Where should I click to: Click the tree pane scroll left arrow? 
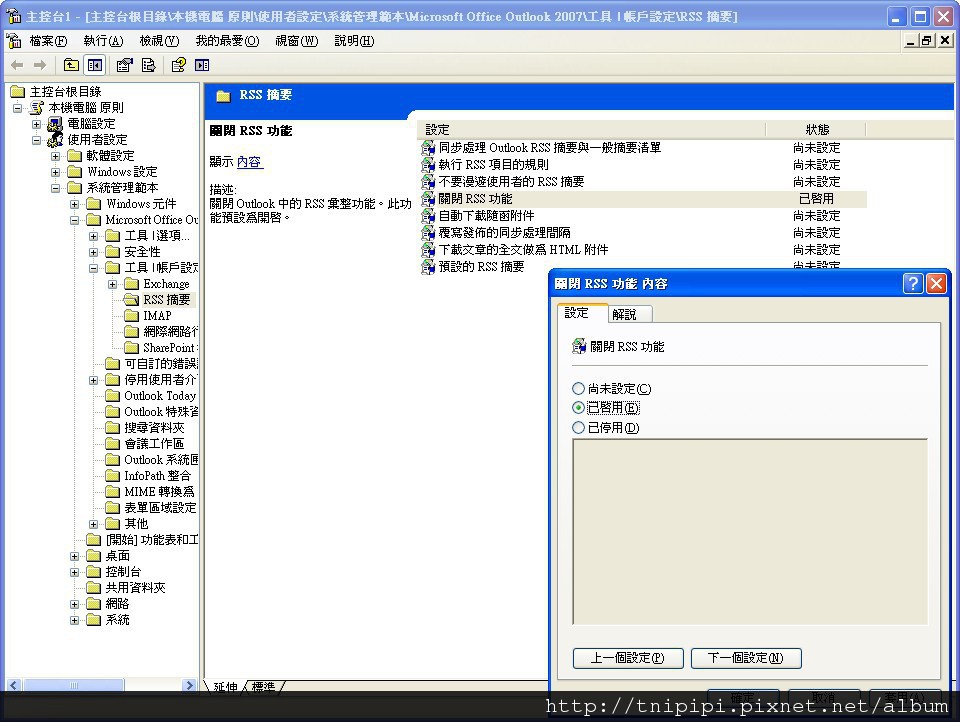tap(13, 685)
